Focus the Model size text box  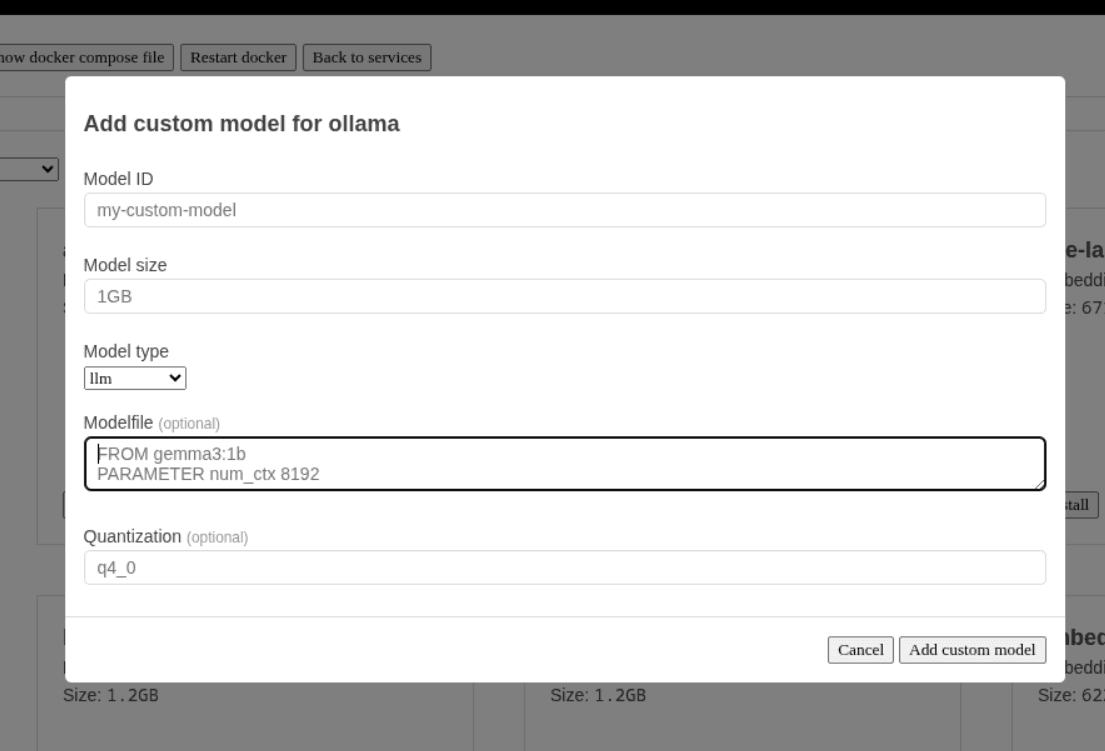(x=565, y=296)
